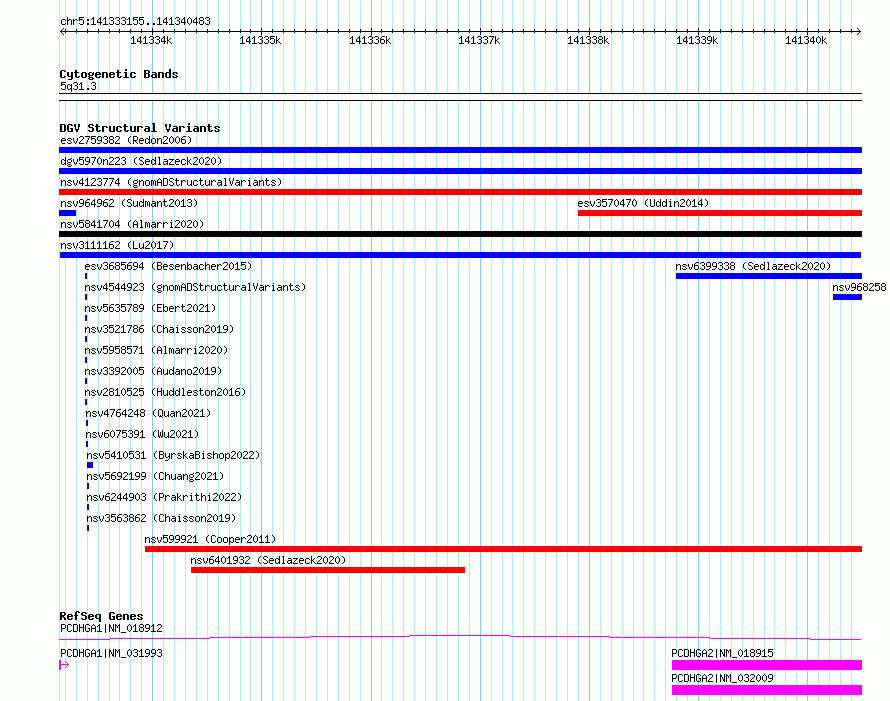
Task: Select nsv5410531 (ByrskaBishop2022) label
Action: coord(173,455)
